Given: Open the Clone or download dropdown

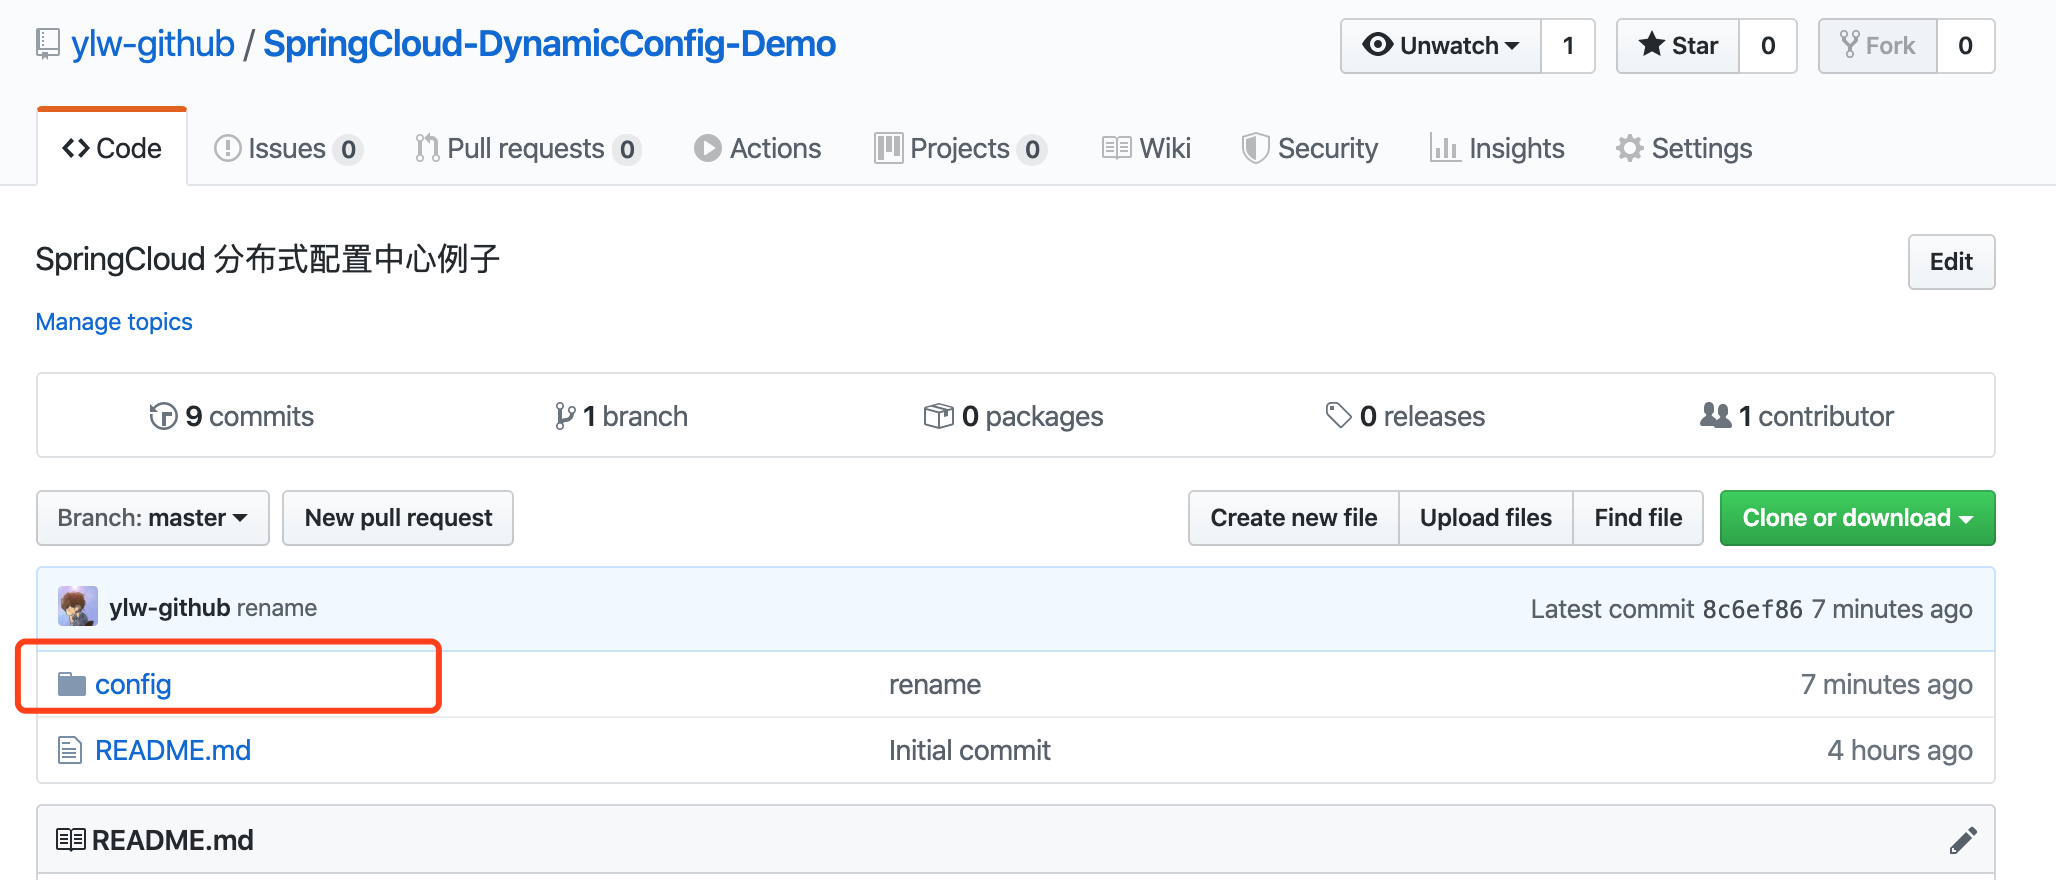Looking at the screenshot, I should click(1857, 518).
